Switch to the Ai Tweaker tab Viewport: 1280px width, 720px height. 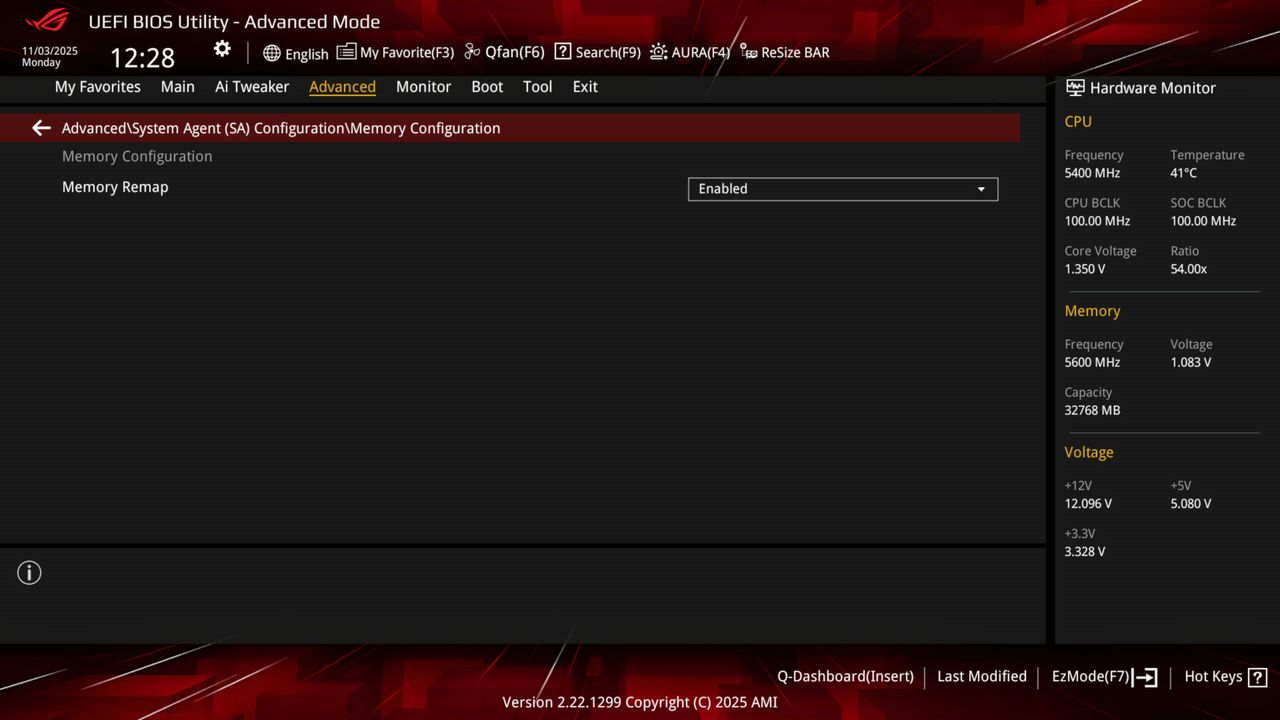click(252, 87)
